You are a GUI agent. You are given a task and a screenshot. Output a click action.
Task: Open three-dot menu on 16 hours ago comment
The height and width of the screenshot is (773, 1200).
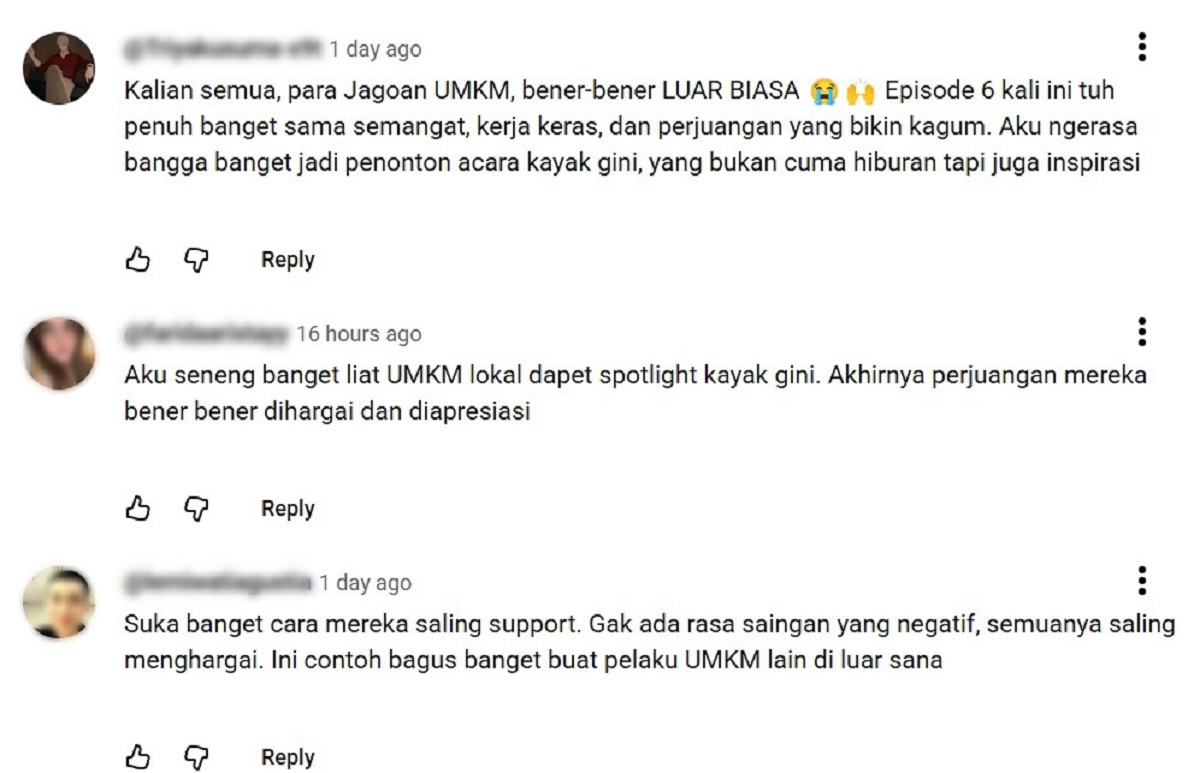1142,331
